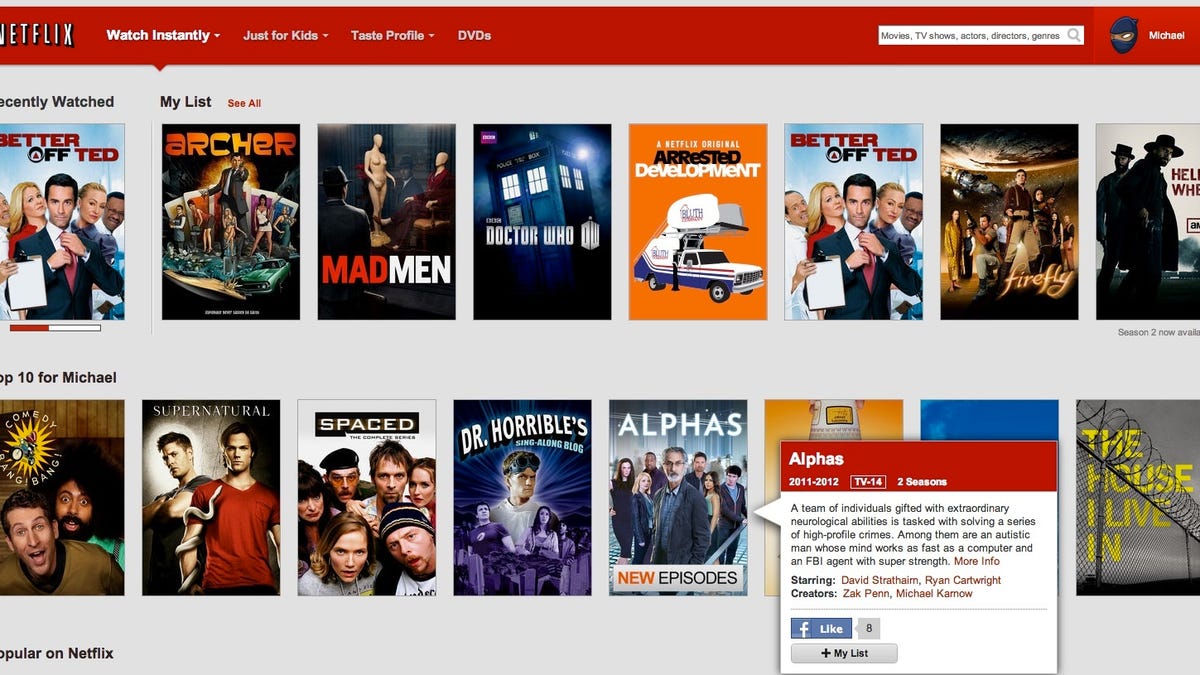The width and height of the screenshot is (1200, 675).
Task: Add Alphas to My List
Action: tap(843, 653)
